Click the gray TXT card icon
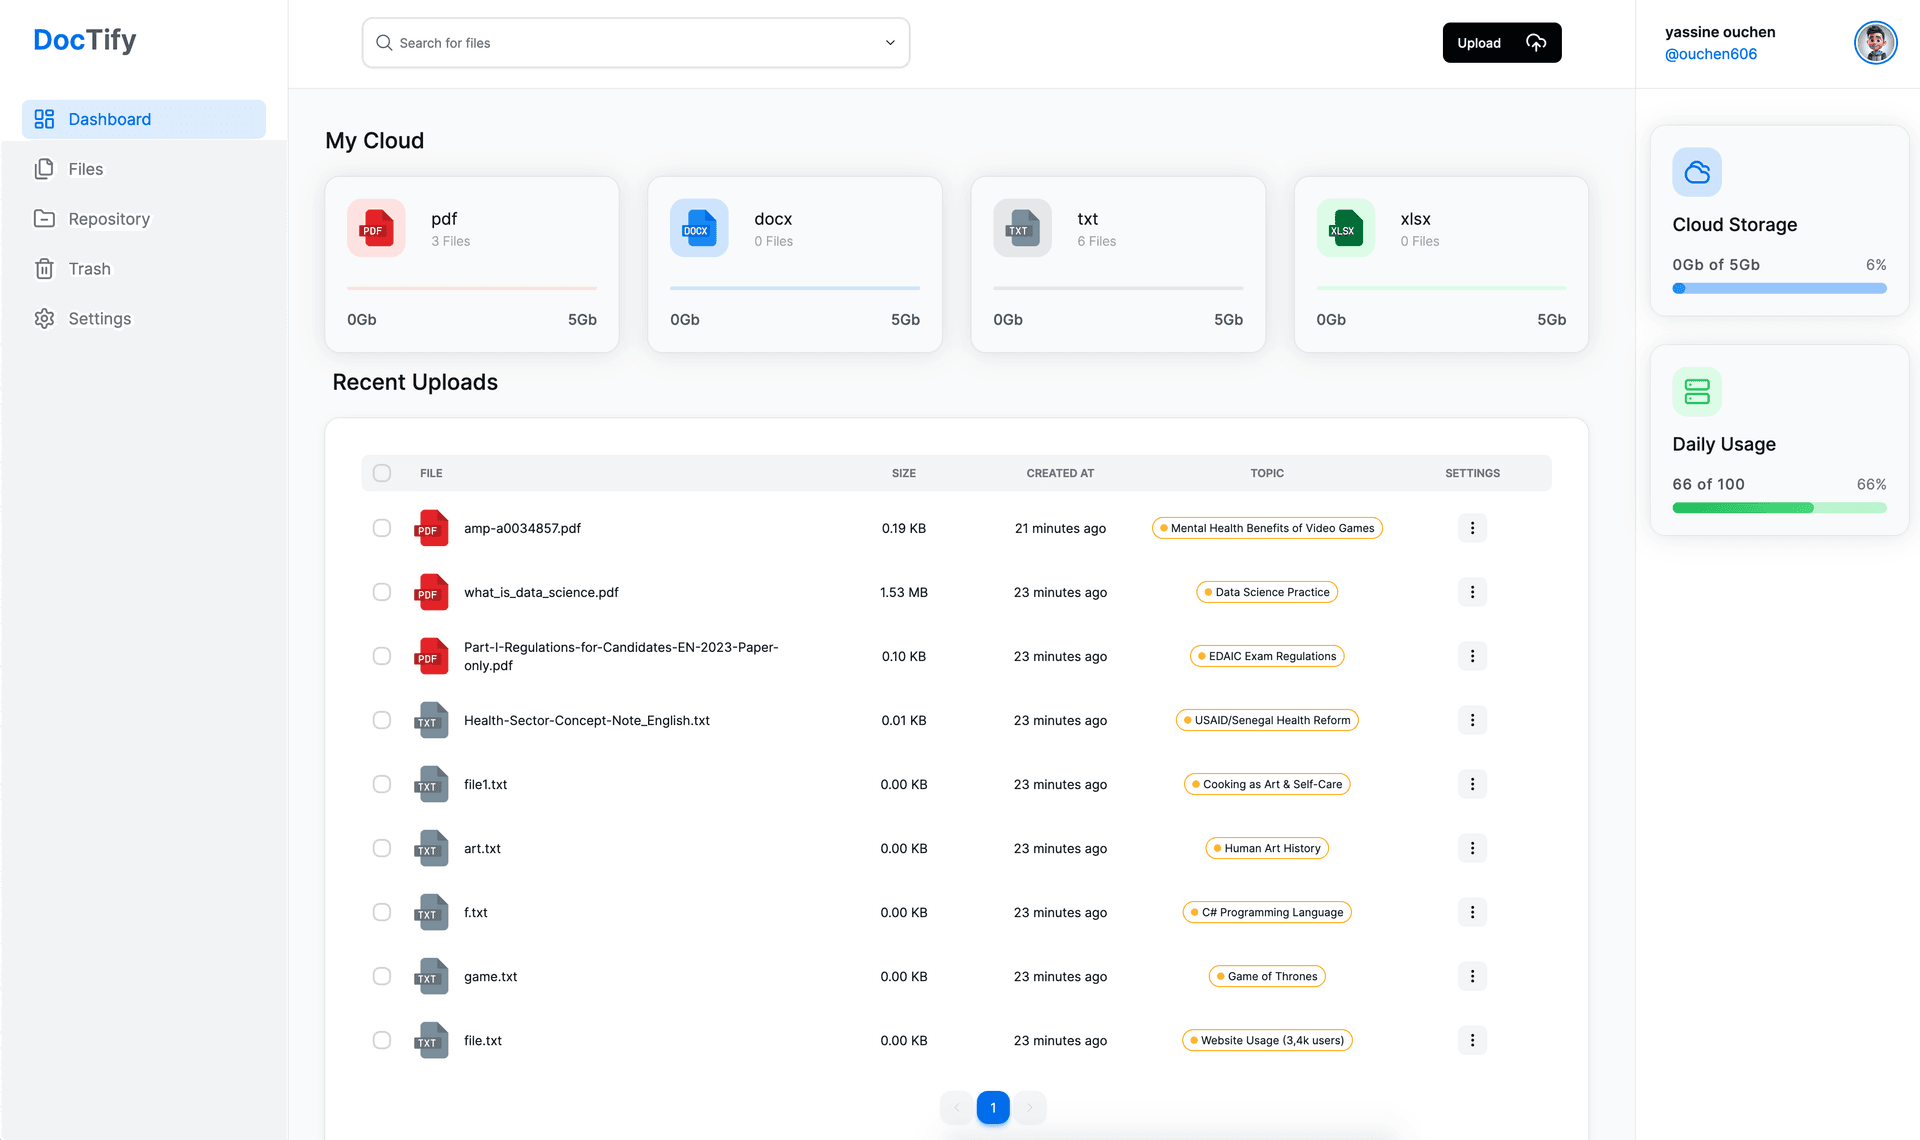This screenshot has width=1920, height=1140. tap(1022, 228)
